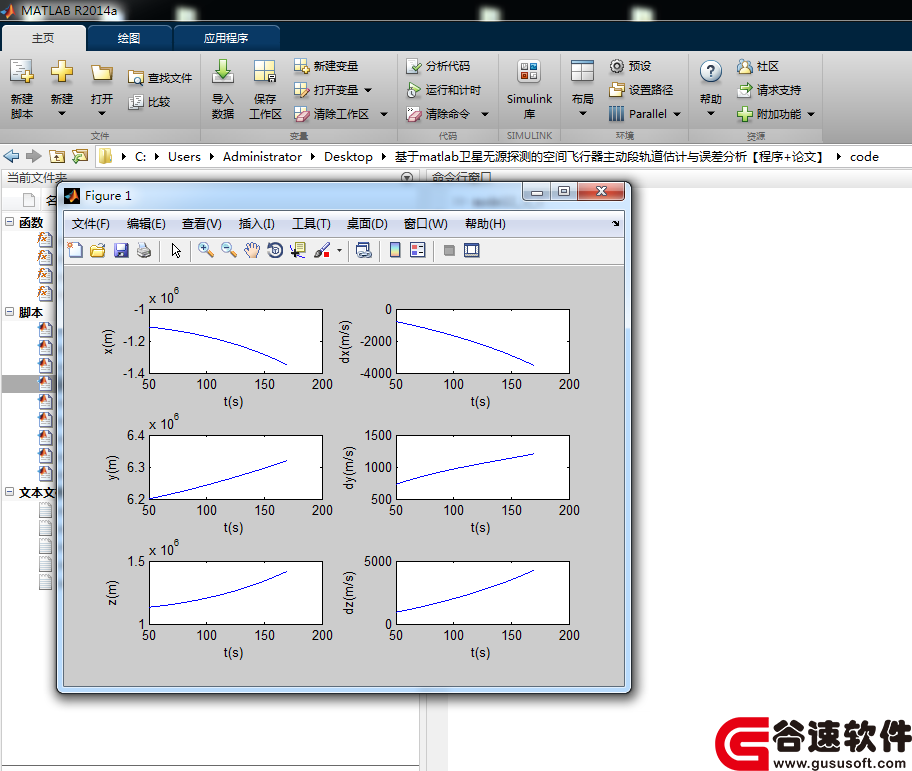Toggle the Edit Plot pointer tool
Viewport: 912px width, 771px height.
click(176, 251)
